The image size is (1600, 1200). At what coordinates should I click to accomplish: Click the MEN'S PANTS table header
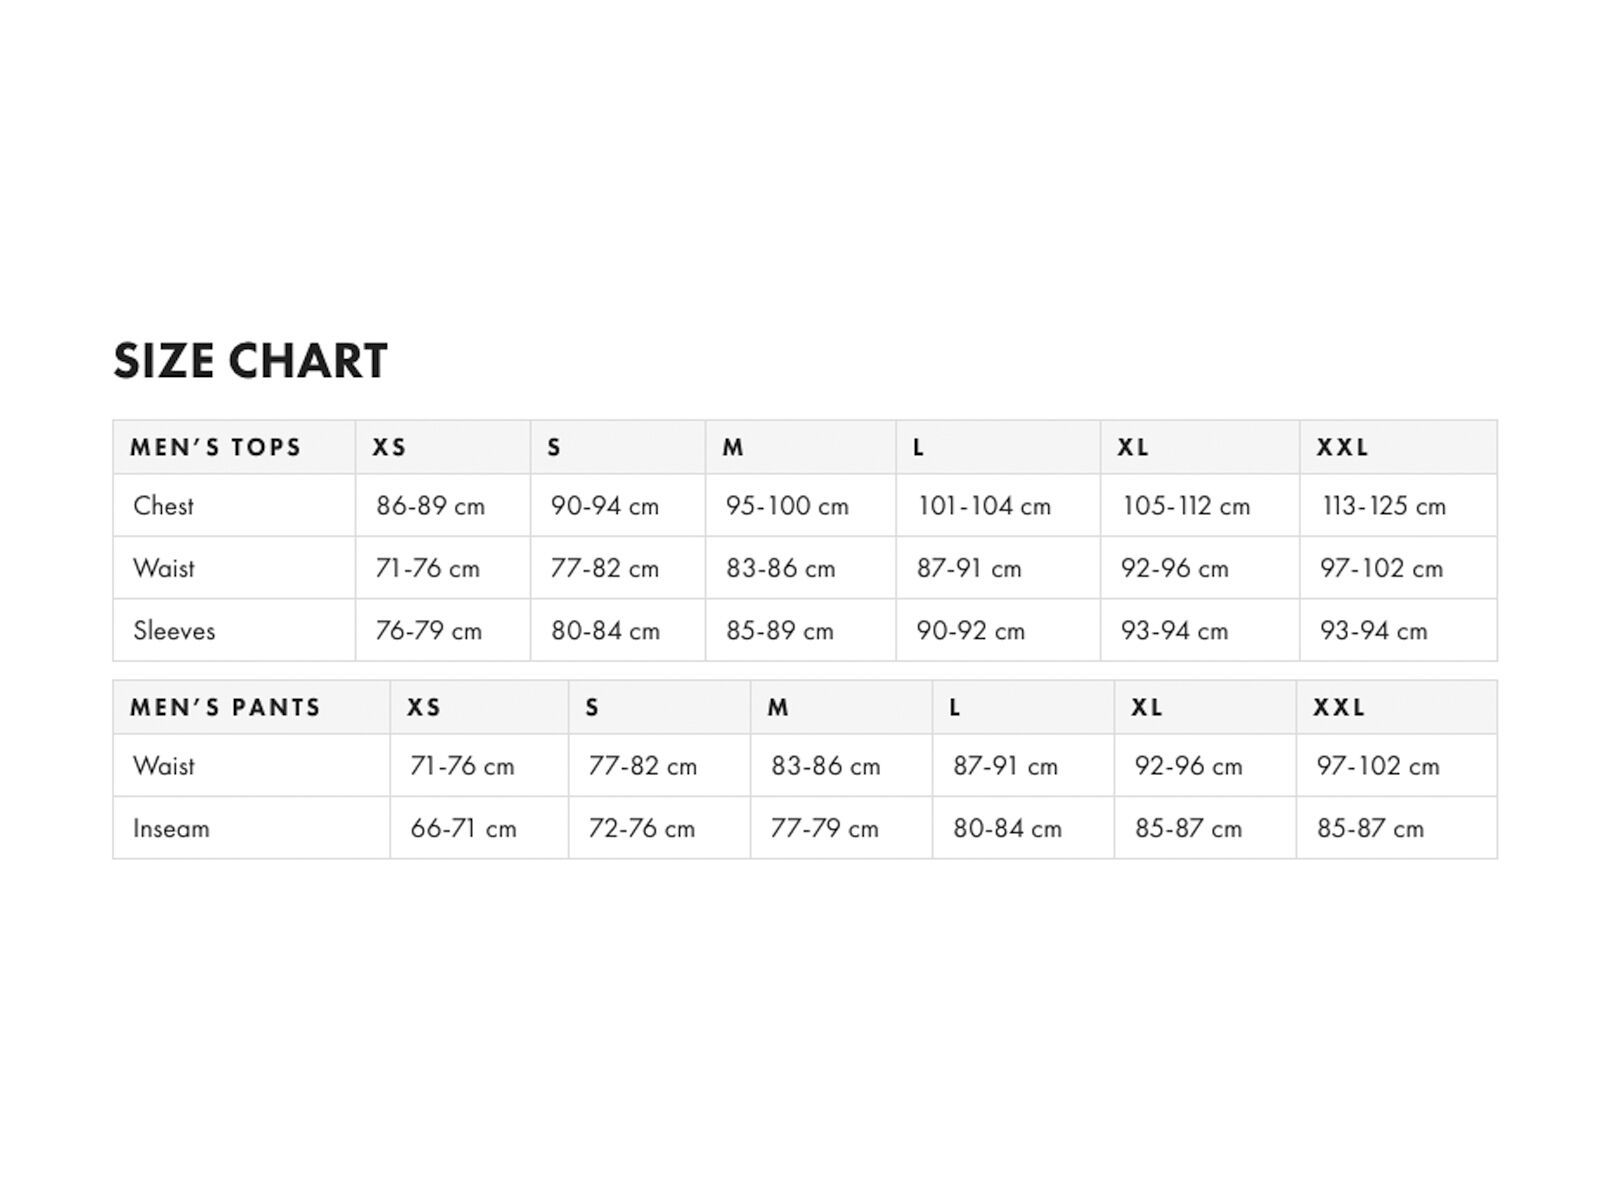click(225, 707)
